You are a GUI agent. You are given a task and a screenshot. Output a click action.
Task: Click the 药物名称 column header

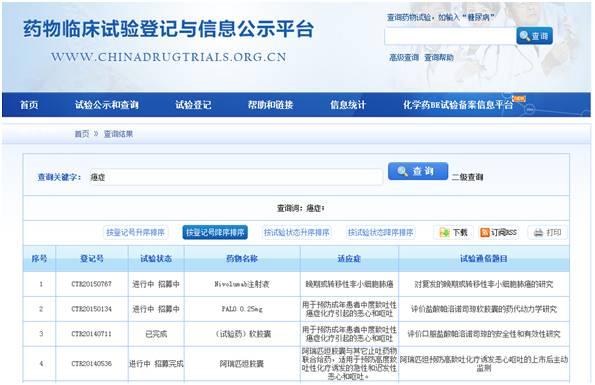tap(242, 259)
